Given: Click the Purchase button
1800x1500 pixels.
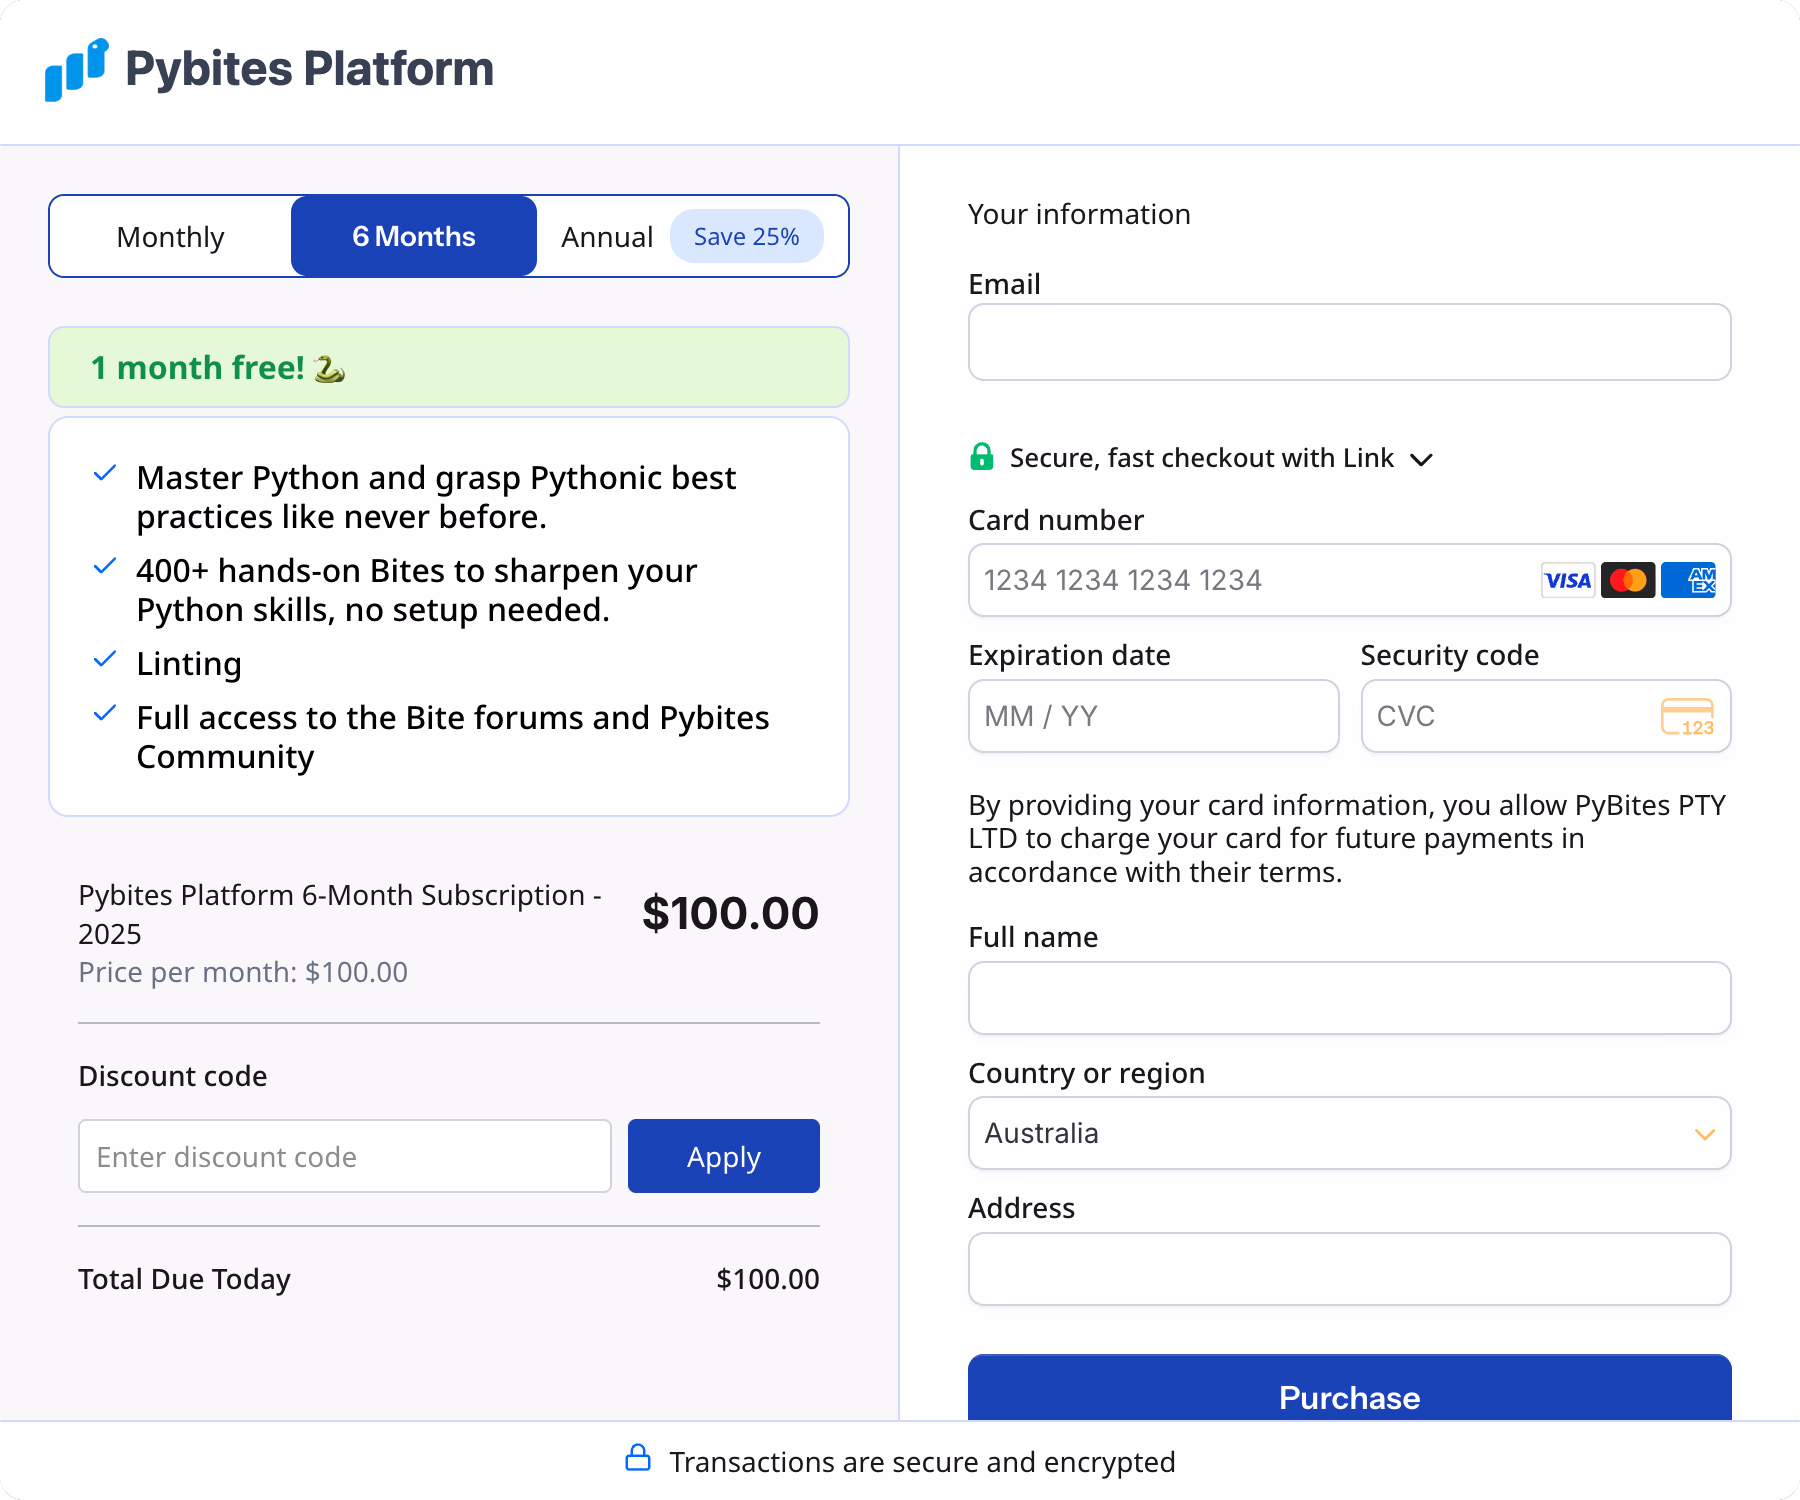Looking at the screenshot, I should (1350, 1389).
